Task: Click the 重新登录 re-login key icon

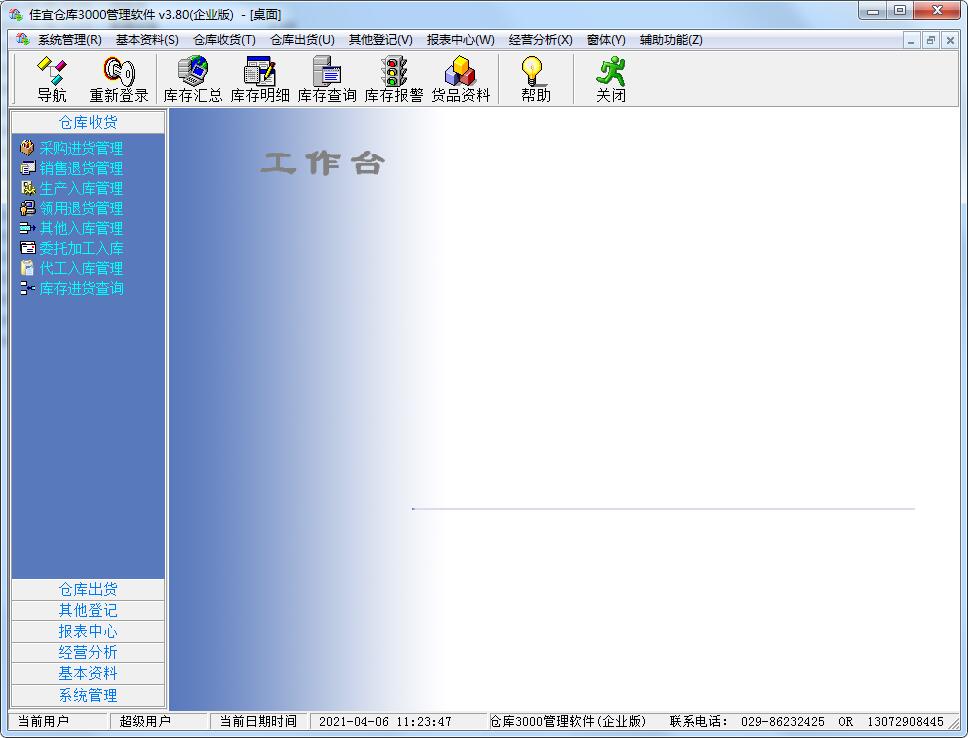Action: tap(119, 71)
